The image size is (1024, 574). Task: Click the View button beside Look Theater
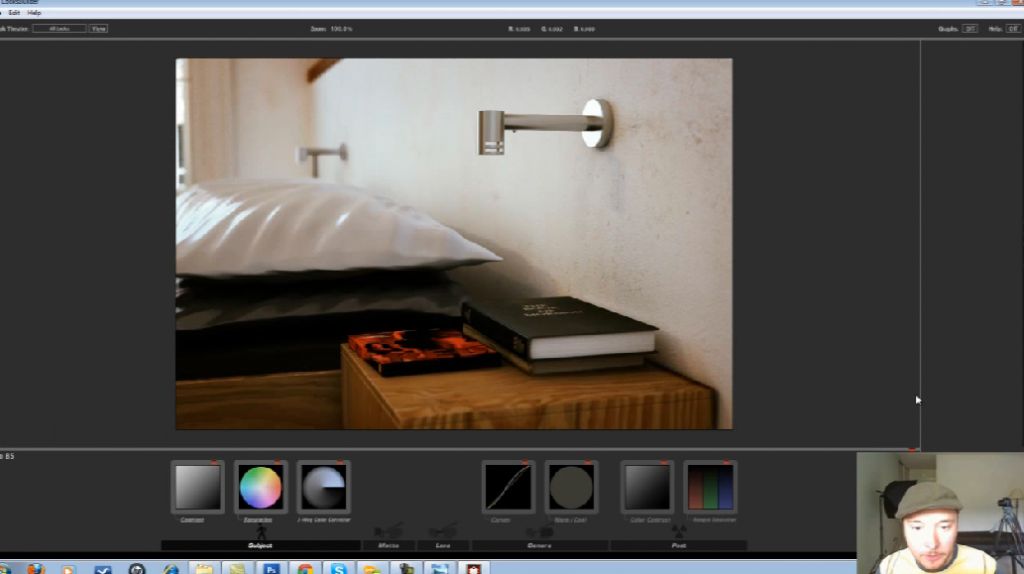(x=99, y=29)
